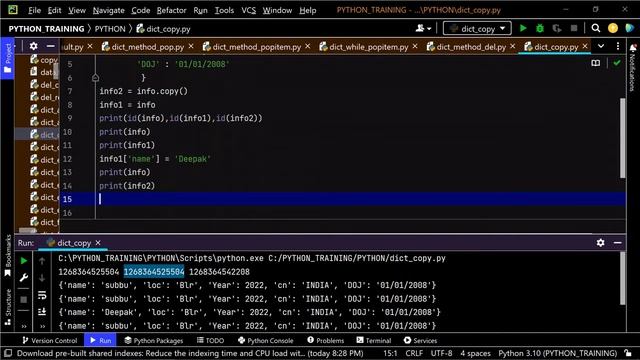Open the Problems tool window
Screen dimensions: 640x360
pos(326,340)
